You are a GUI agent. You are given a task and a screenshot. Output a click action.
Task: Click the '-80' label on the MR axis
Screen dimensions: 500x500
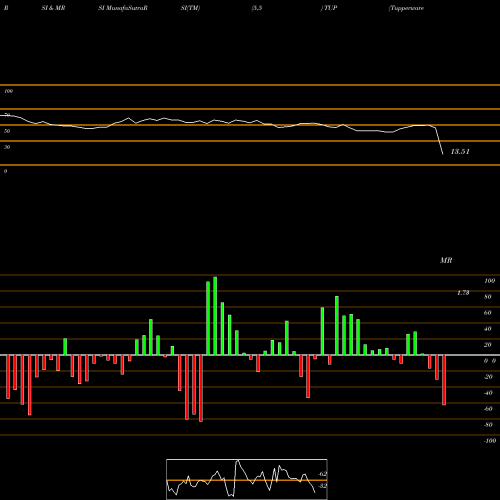pyautogui.click(x=488, y=425)
